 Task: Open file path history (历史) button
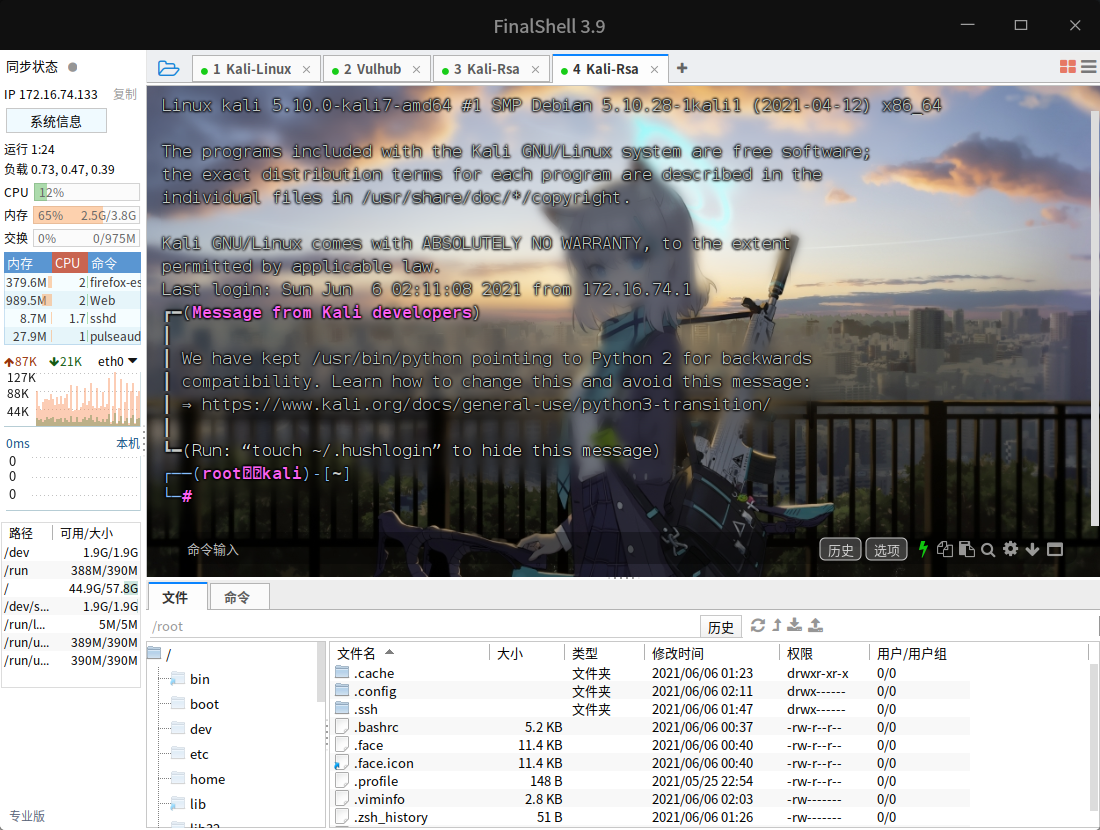[721, 627]
